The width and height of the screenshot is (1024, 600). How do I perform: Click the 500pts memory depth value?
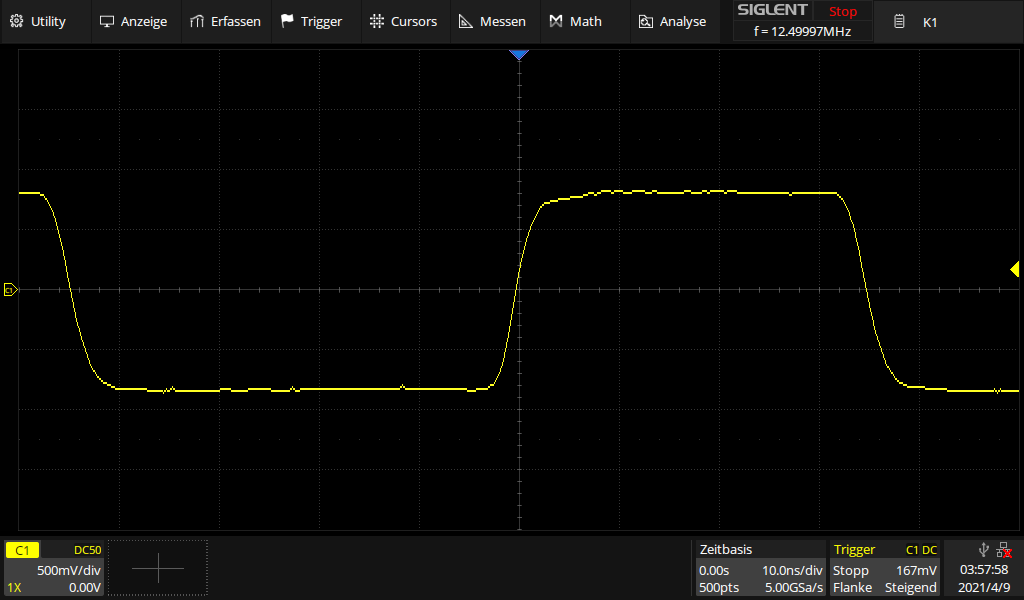point(719,588)
